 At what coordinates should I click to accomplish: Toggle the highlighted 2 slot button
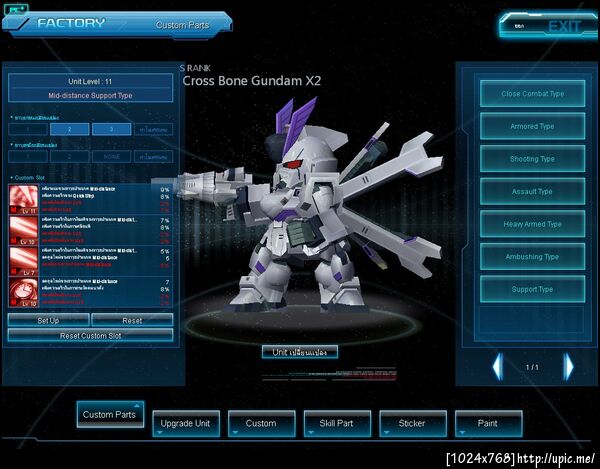(x=70, y=129)
